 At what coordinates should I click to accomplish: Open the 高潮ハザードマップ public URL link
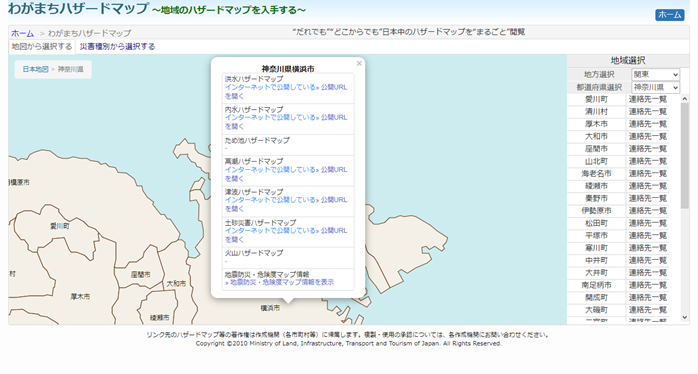[286, 174]
